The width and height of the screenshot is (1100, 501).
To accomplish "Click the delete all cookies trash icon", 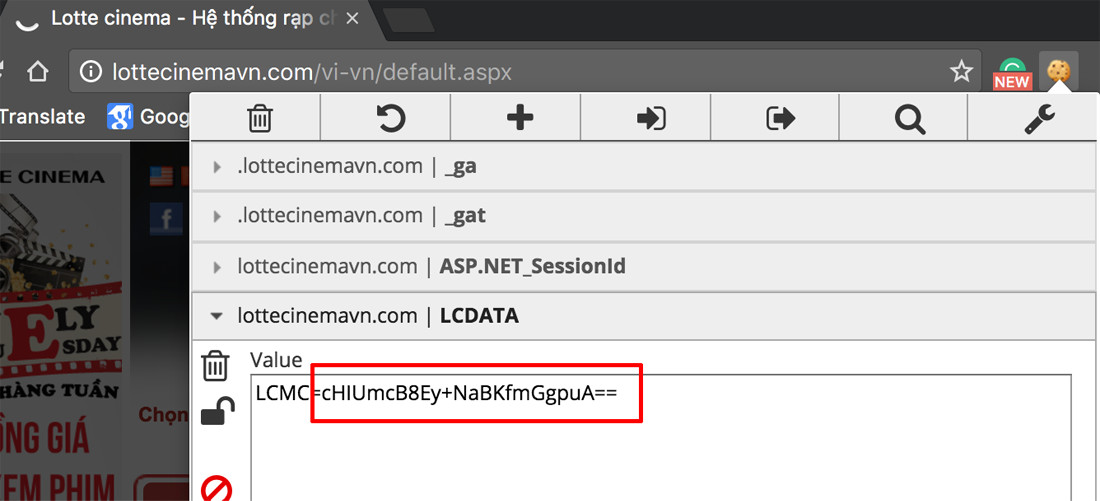I will pos(259,118).
